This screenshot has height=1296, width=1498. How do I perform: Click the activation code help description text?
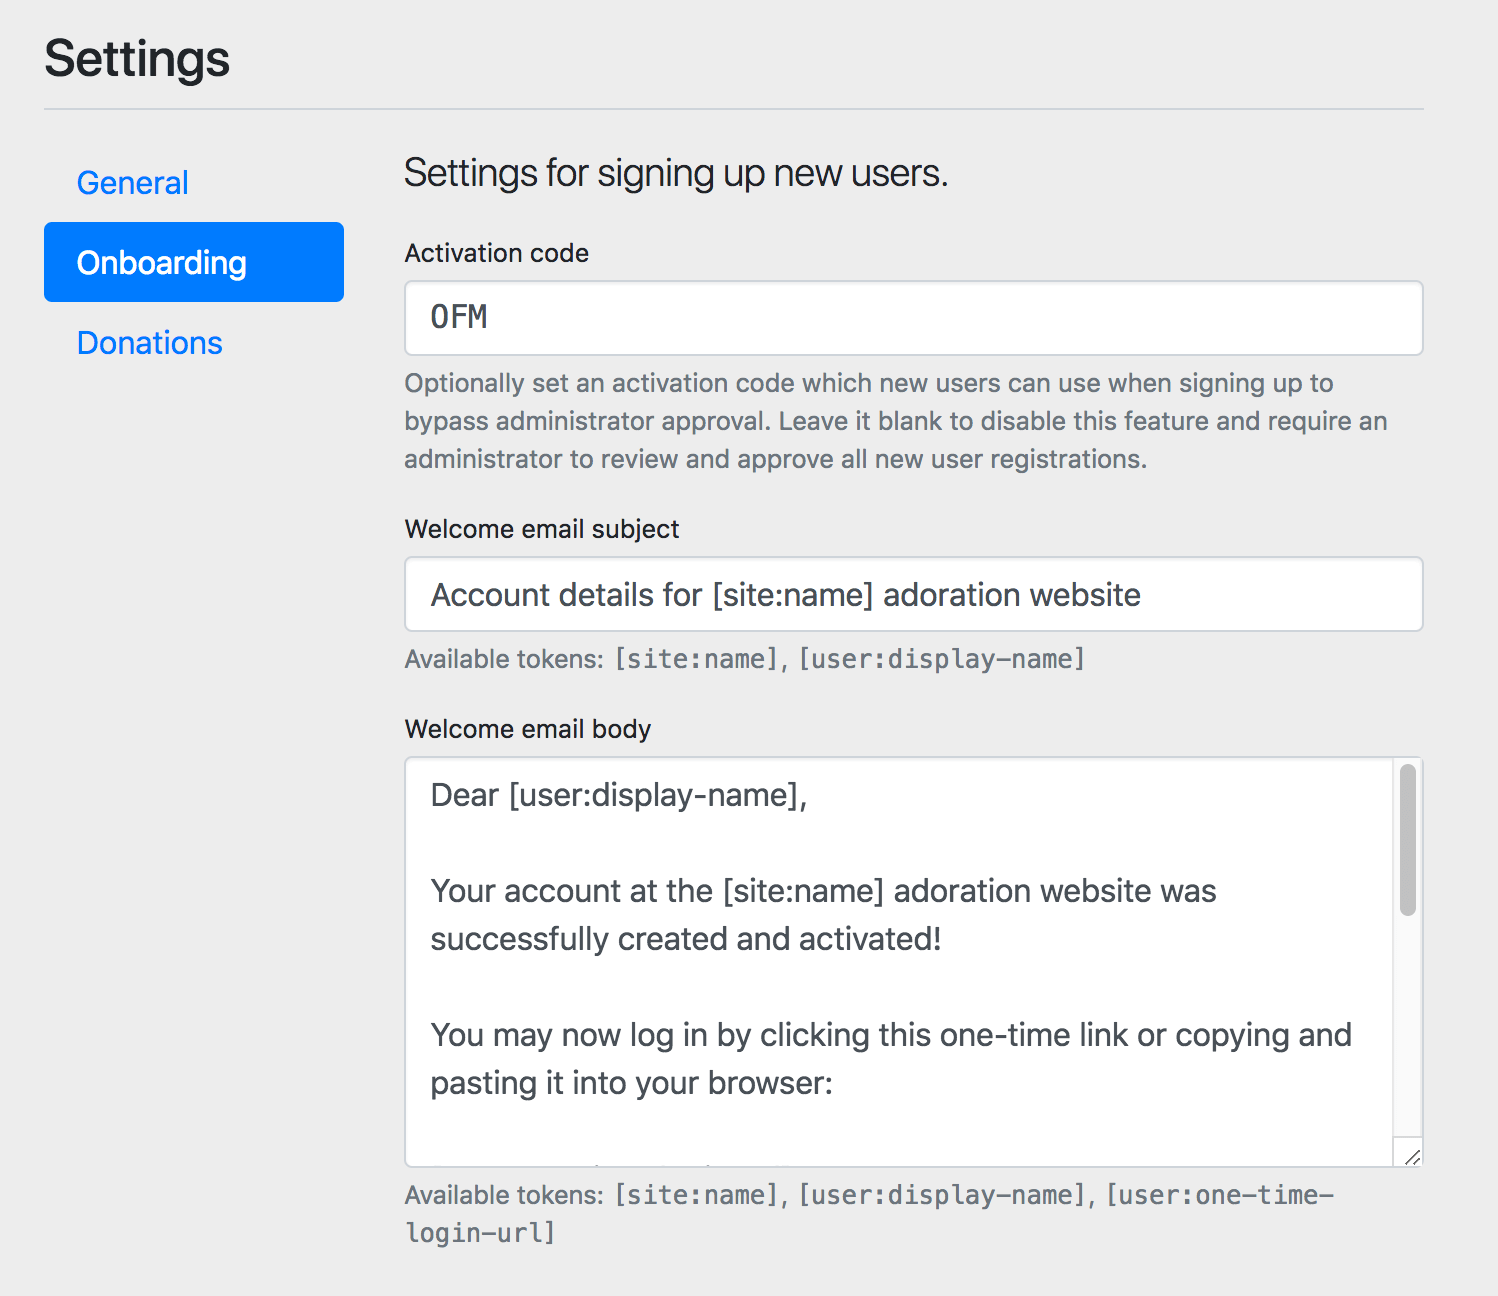894,421
